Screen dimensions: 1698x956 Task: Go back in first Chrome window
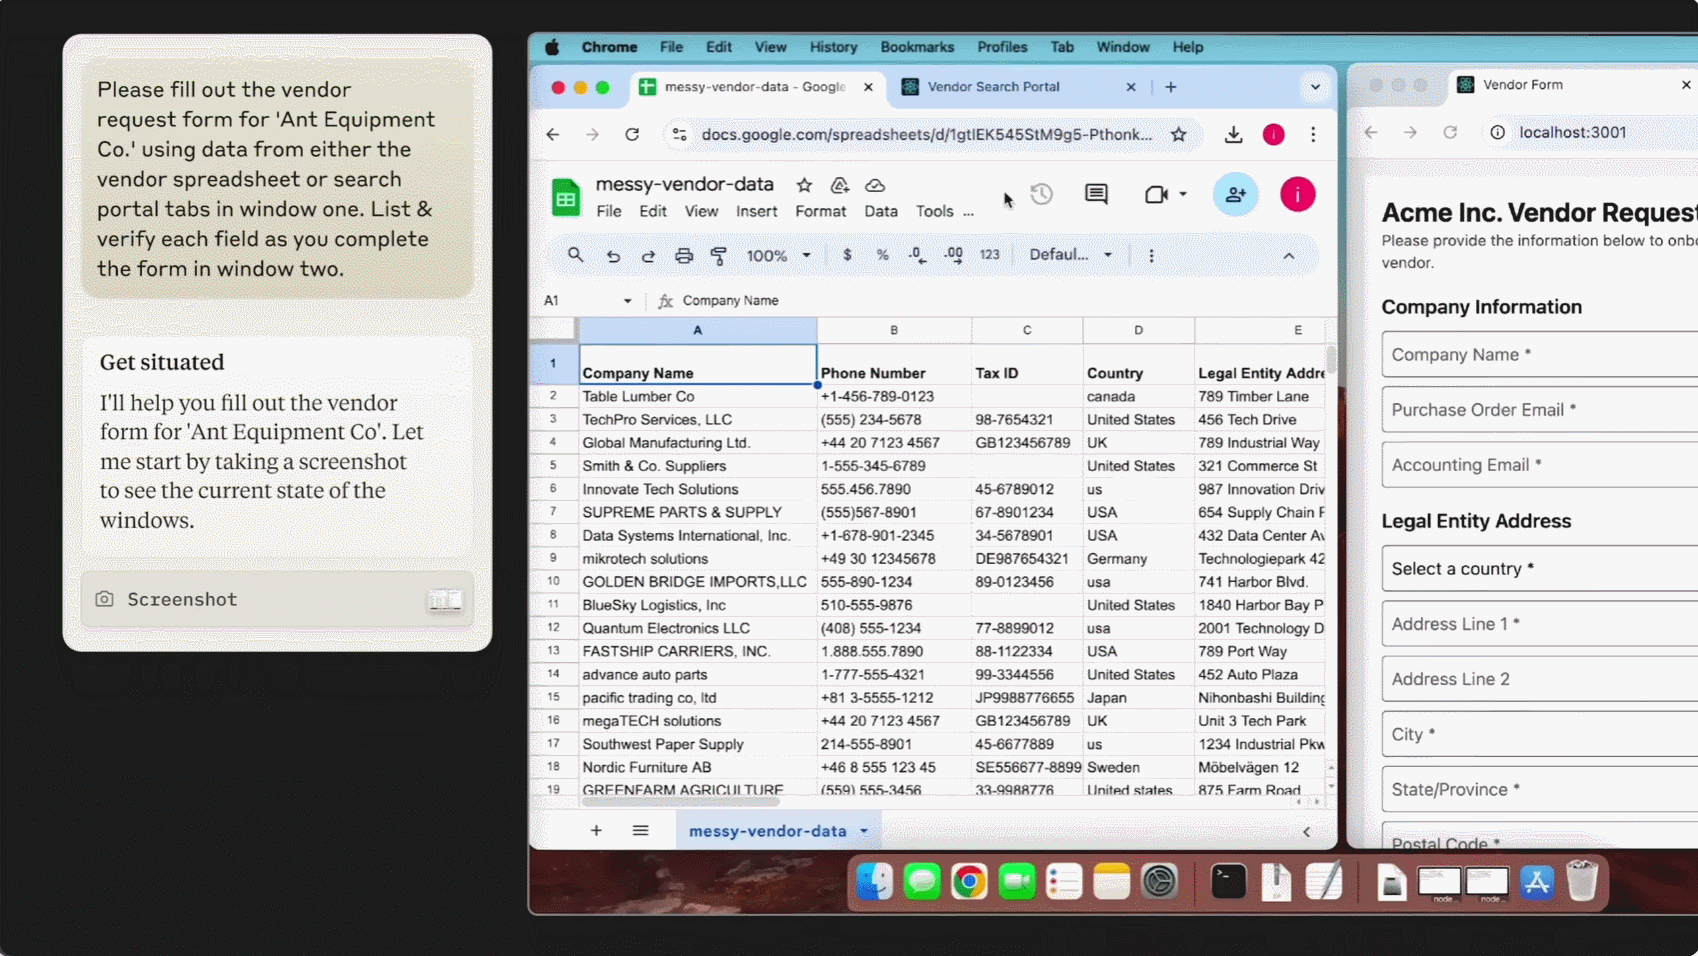(x=553, y=134)
